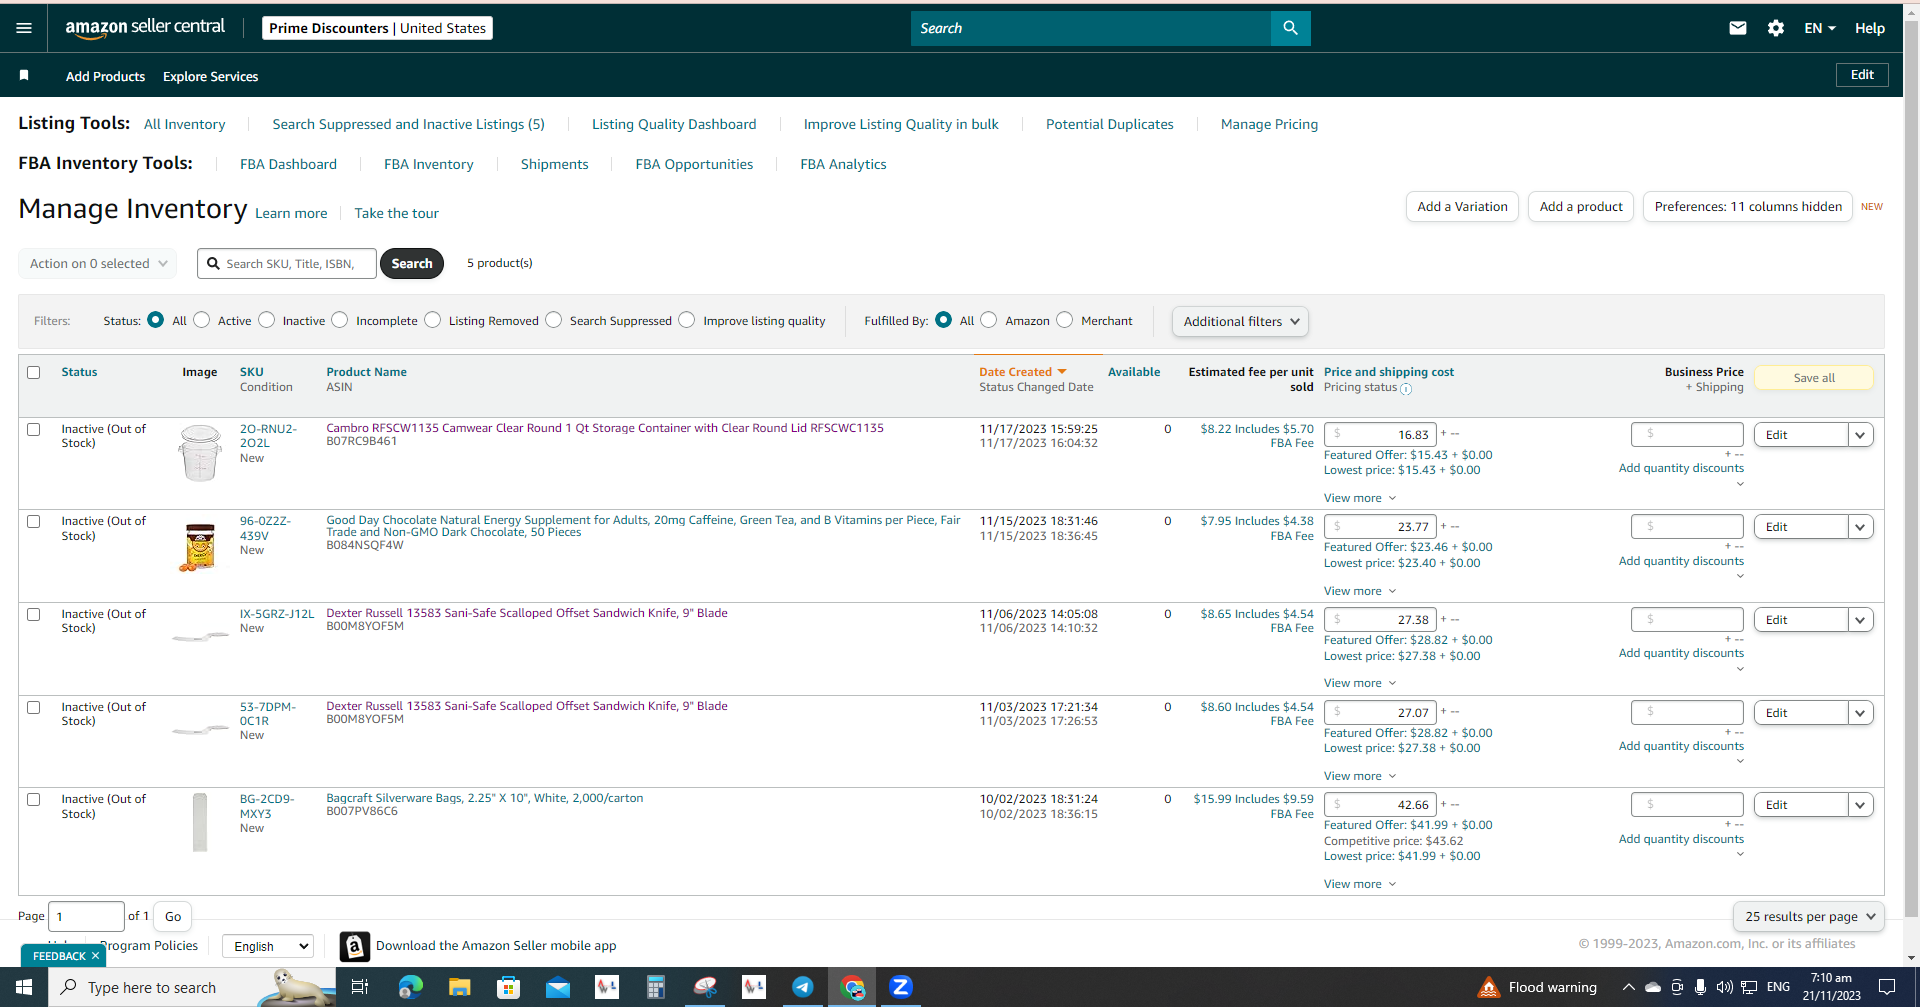
Task: Sort by the Date Created column
Action: point(1022,372)
